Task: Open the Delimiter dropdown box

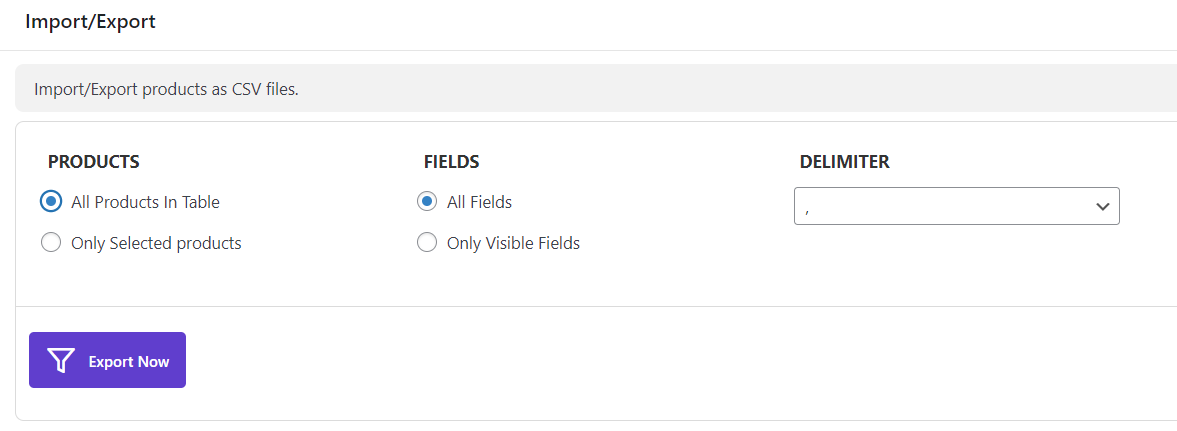Action: [956, 206]
